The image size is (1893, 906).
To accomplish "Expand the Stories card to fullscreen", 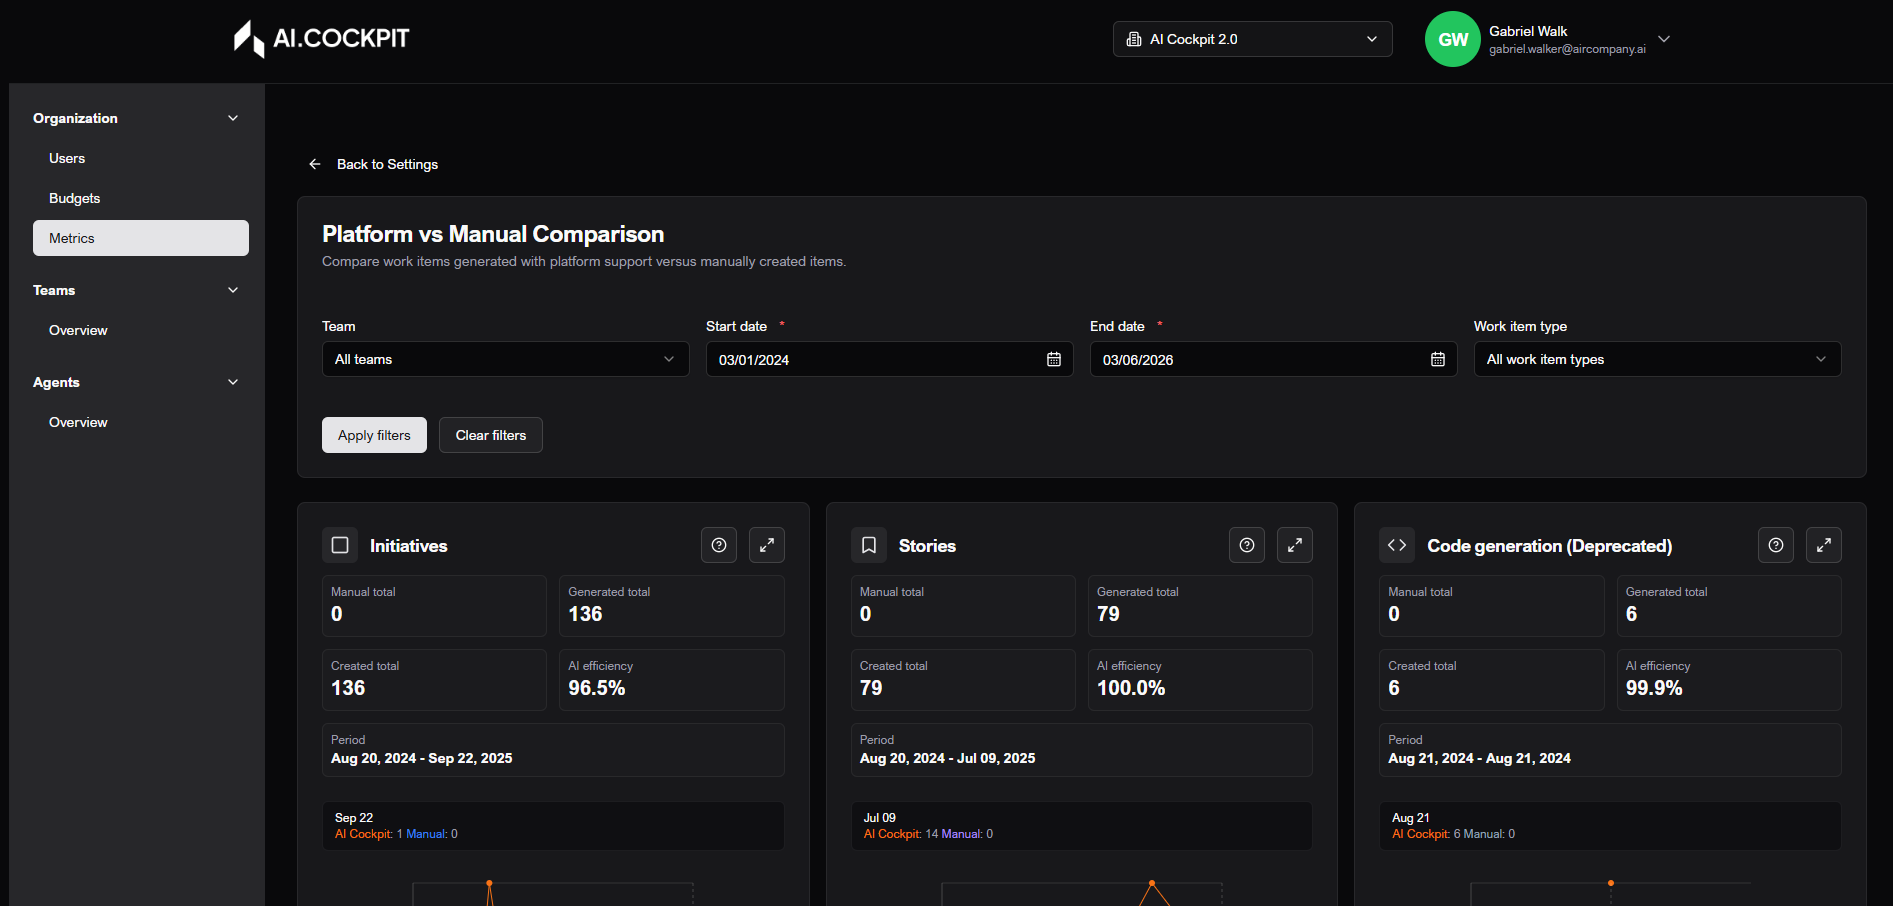I will (x=1294, y=545).
